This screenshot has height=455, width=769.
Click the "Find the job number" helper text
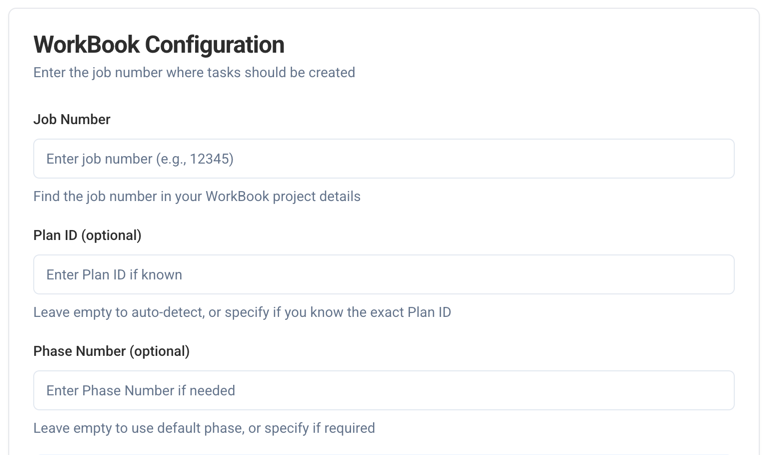196,196
